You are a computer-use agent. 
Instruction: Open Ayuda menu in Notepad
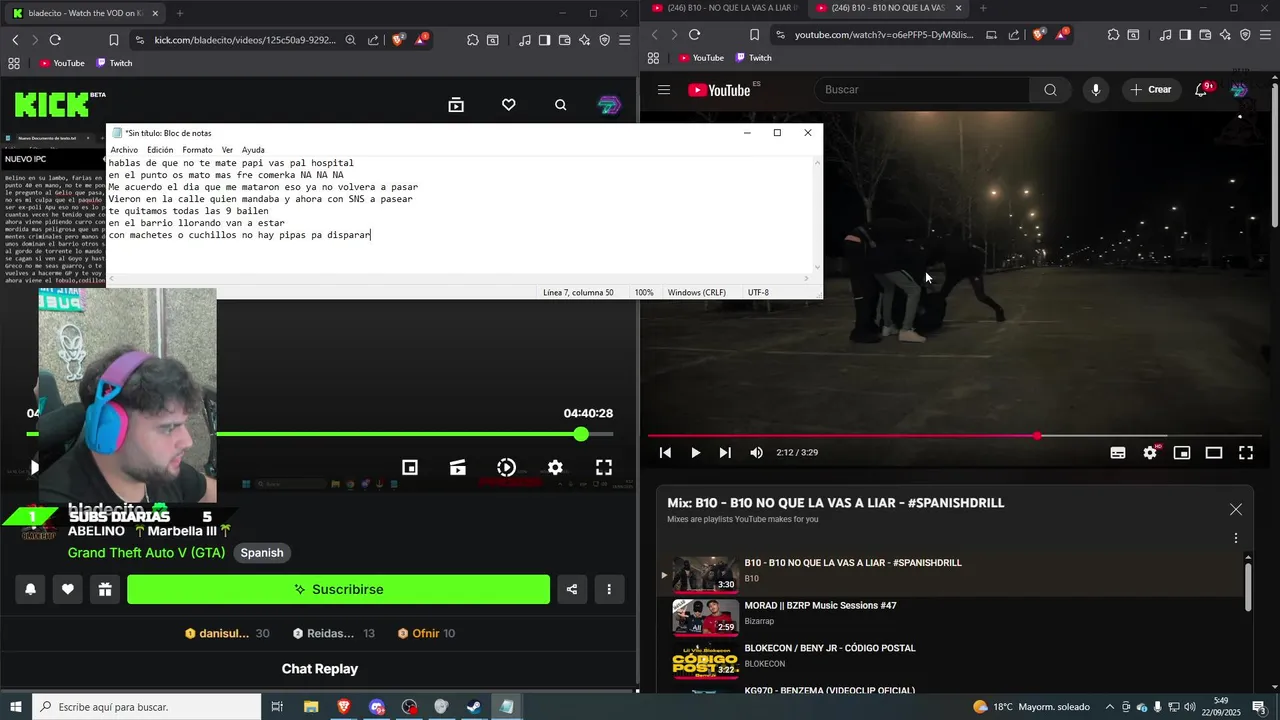(x=253, y=150)
